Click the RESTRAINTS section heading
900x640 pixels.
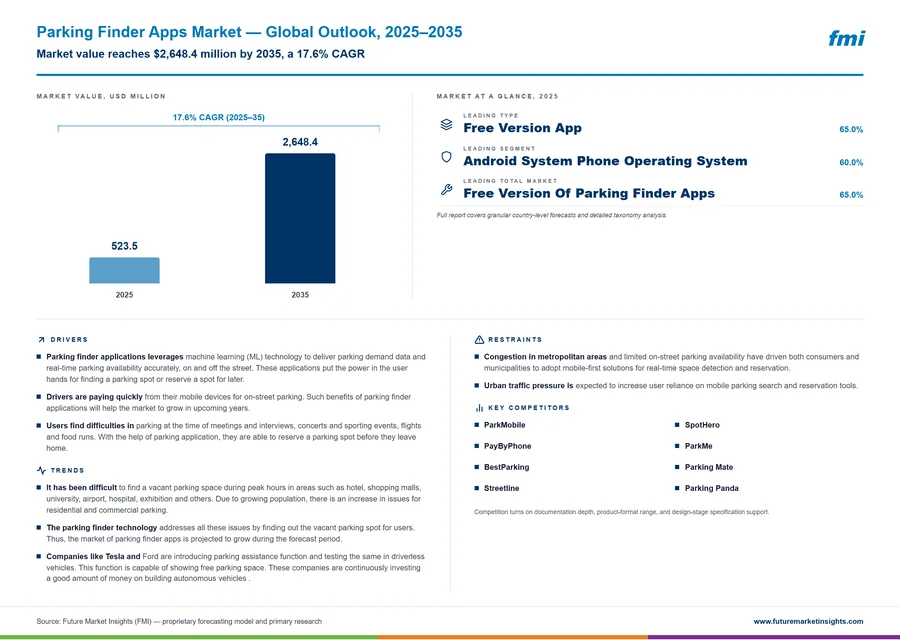[515, 340]
